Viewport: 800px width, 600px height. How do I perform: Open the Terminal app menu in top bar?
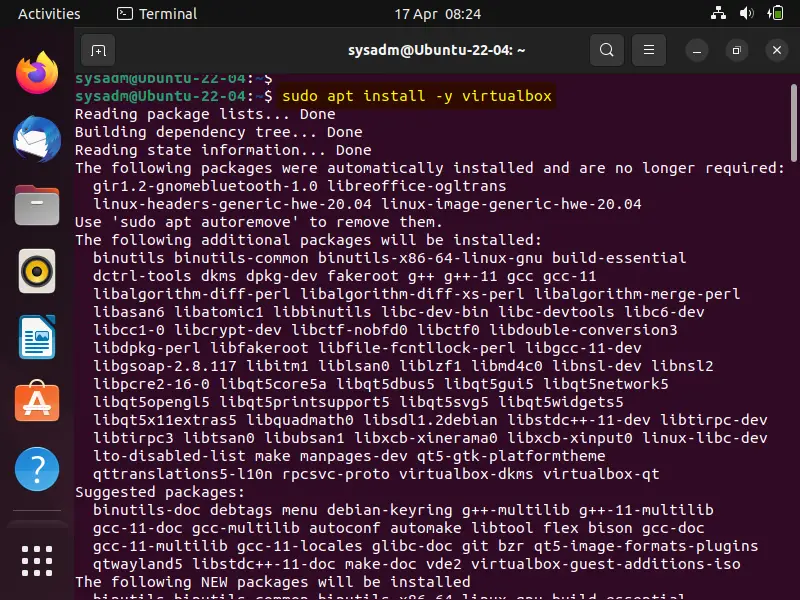coord(157,14)
